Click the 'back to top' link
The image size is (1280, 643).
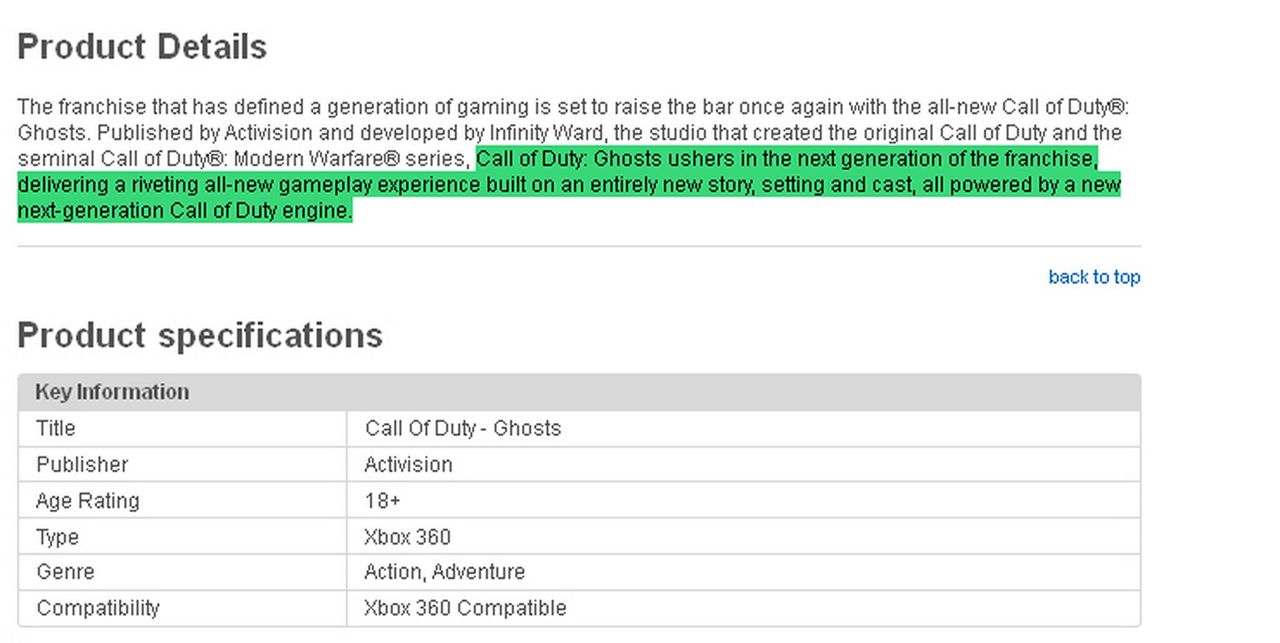(x=1094, y=277)
